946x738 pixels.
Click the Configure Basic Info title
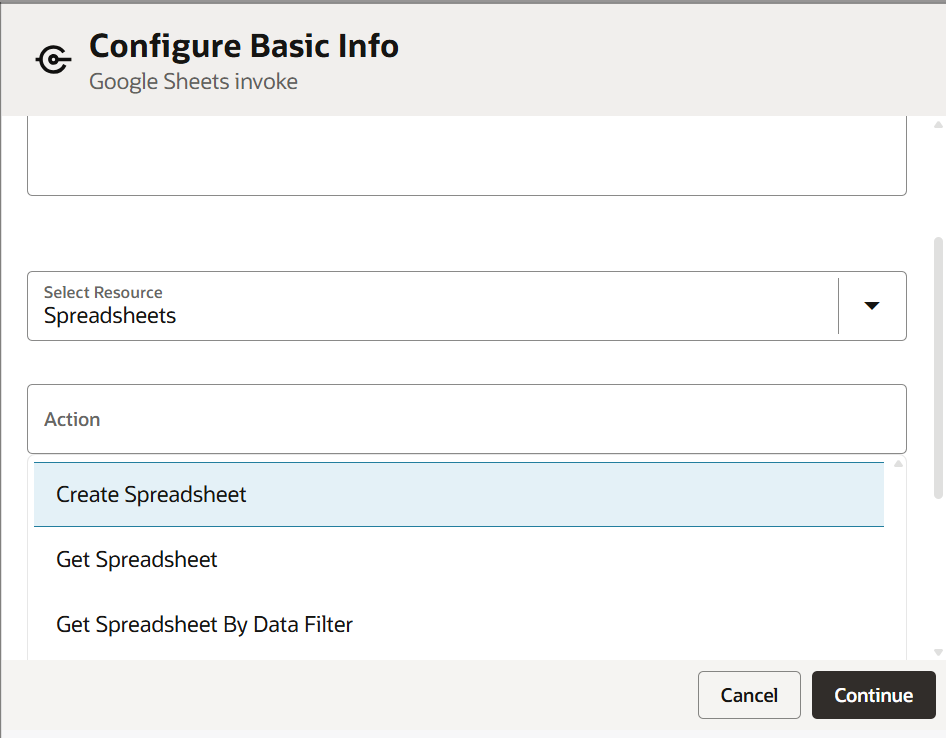coord(244,46)
